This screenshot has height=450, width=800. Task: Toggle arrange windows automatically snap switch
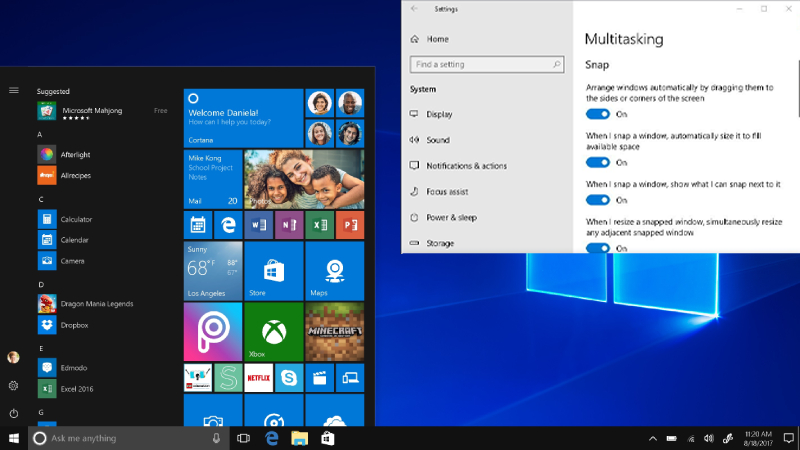pos(597,114)
